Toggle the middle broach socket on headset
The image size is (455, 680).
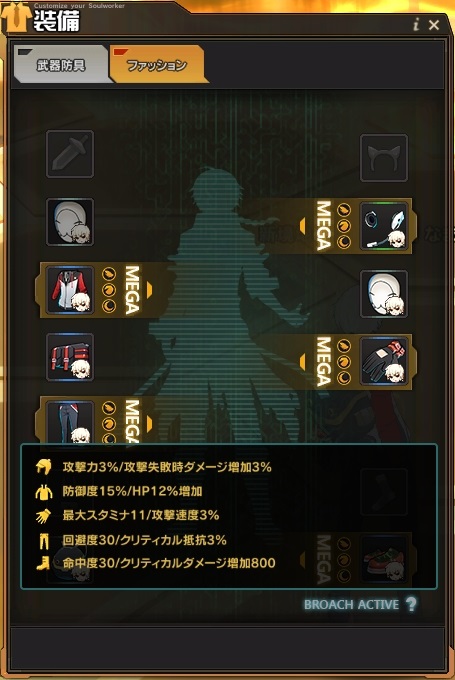click(344, 226)
